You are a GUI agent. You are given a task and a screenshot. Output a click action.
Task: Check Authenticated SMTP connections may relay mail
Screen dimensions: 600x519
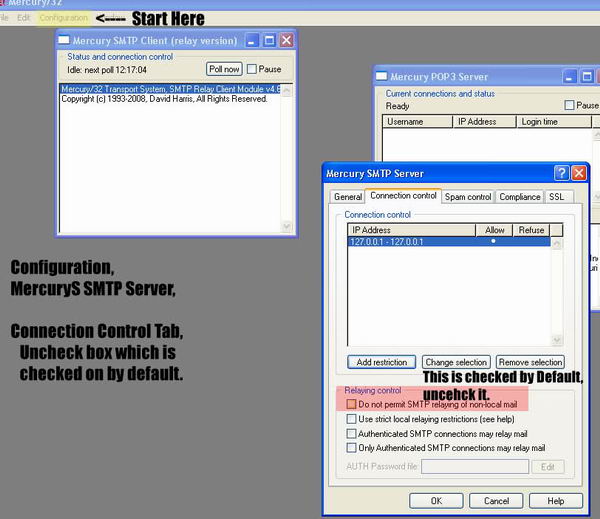[x=351, y=434]
